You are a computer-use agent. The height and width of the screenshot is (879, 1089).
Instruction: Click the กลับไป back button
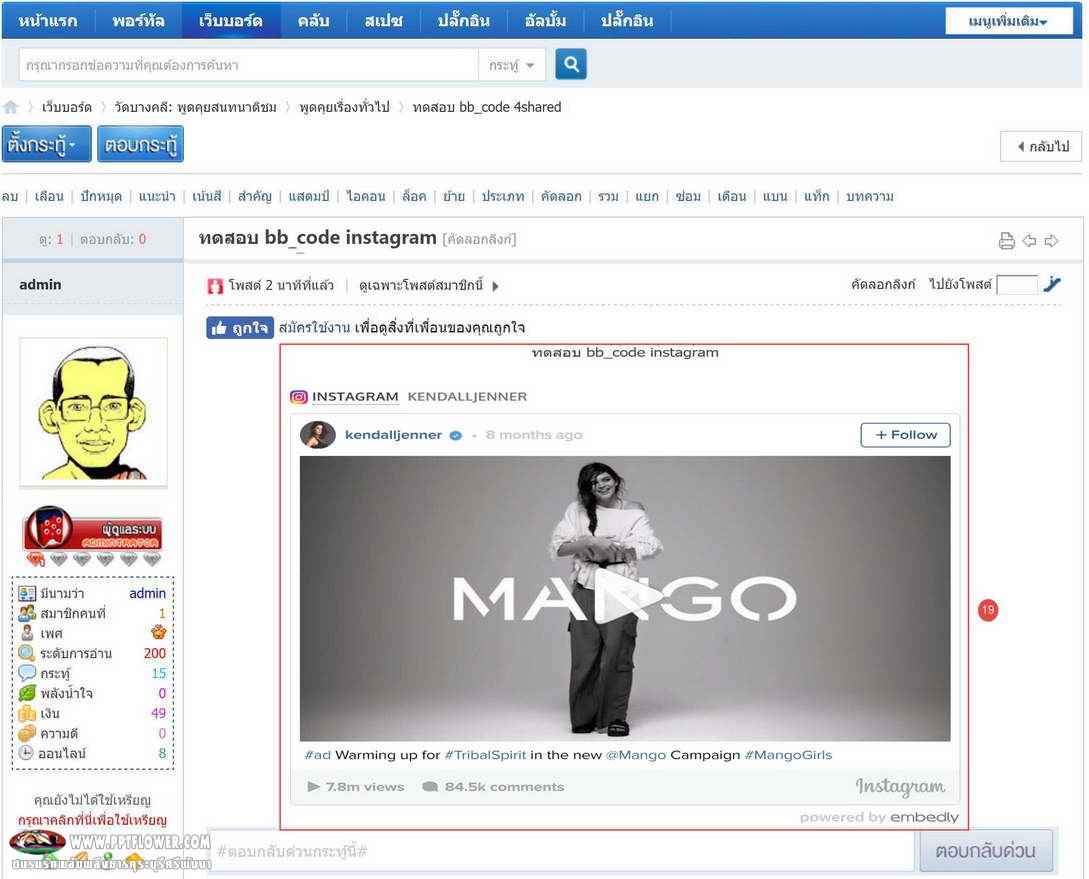point(1042,146)
